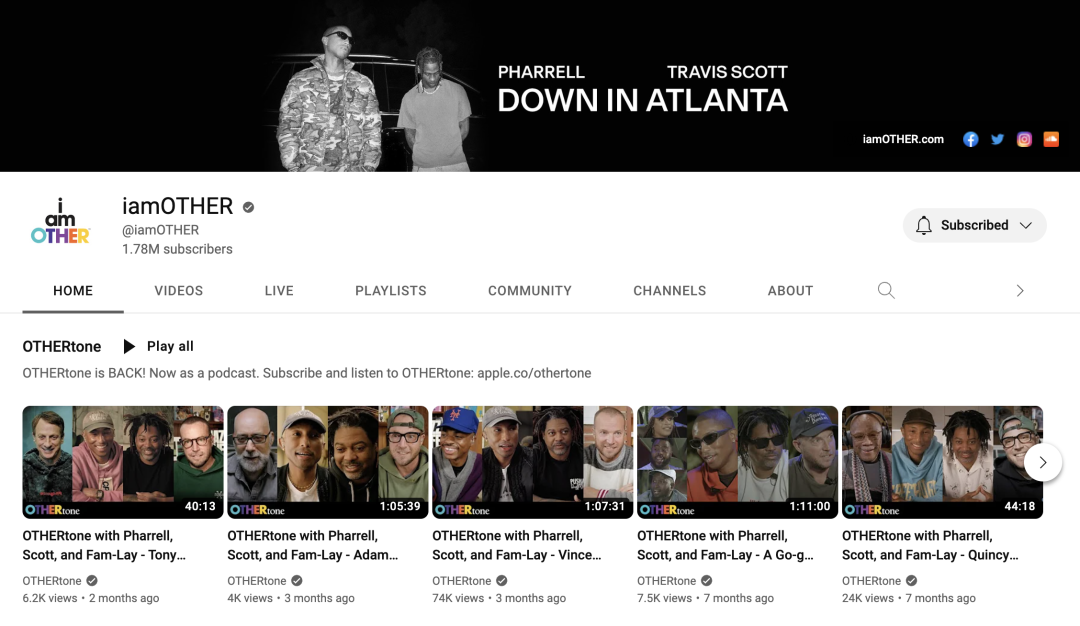Open the video title ending in A Go-g

tap(725, 545)
